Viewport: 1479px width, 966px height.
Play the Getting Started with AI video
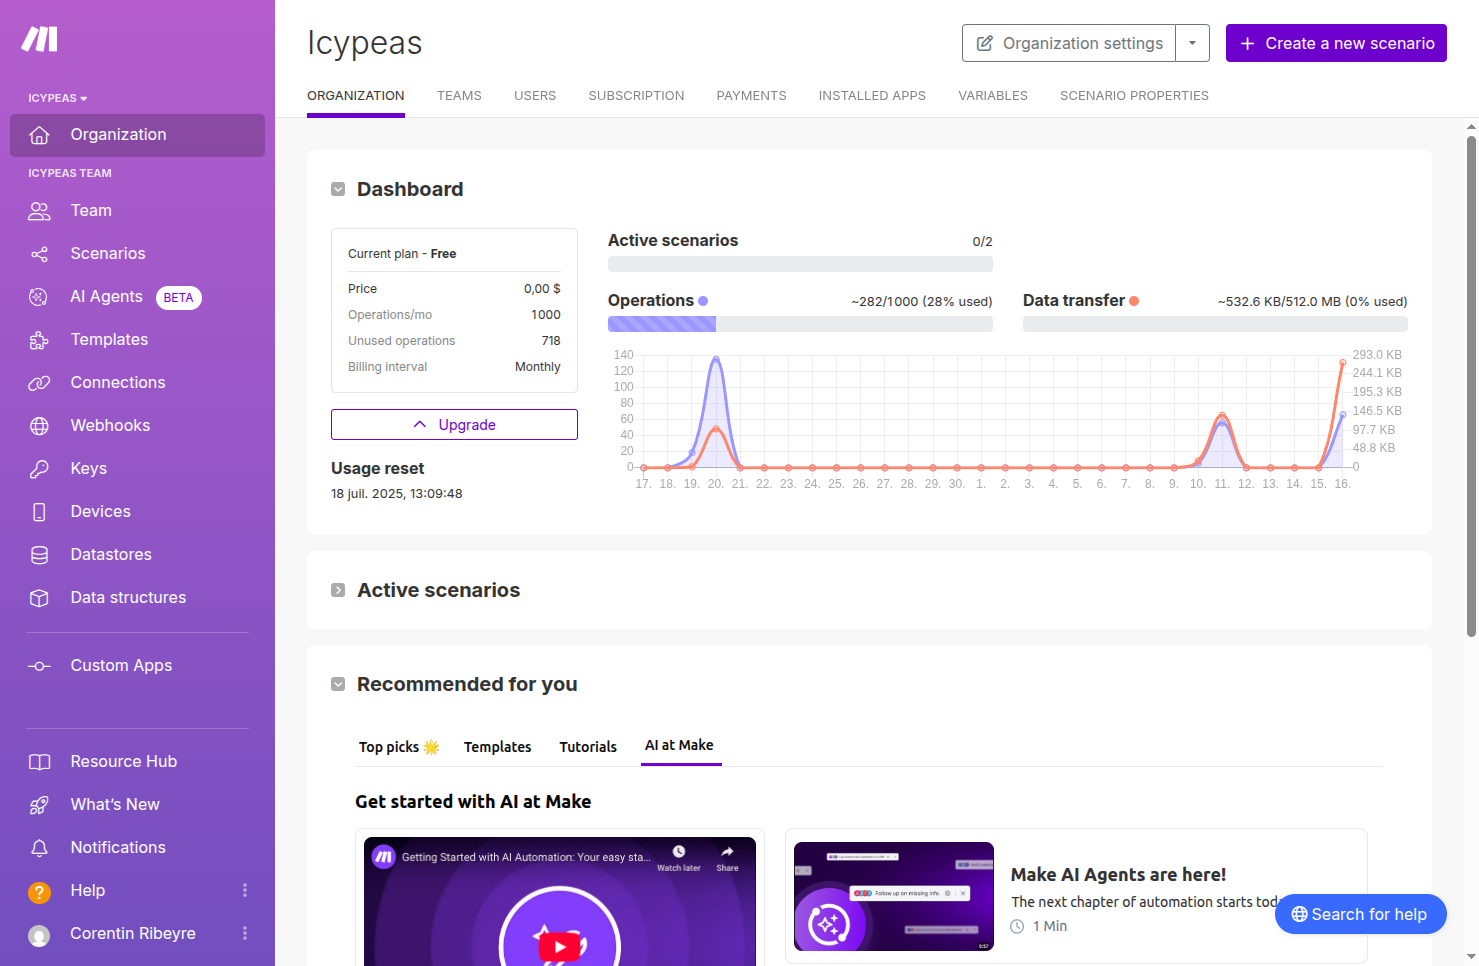(560, 946)
